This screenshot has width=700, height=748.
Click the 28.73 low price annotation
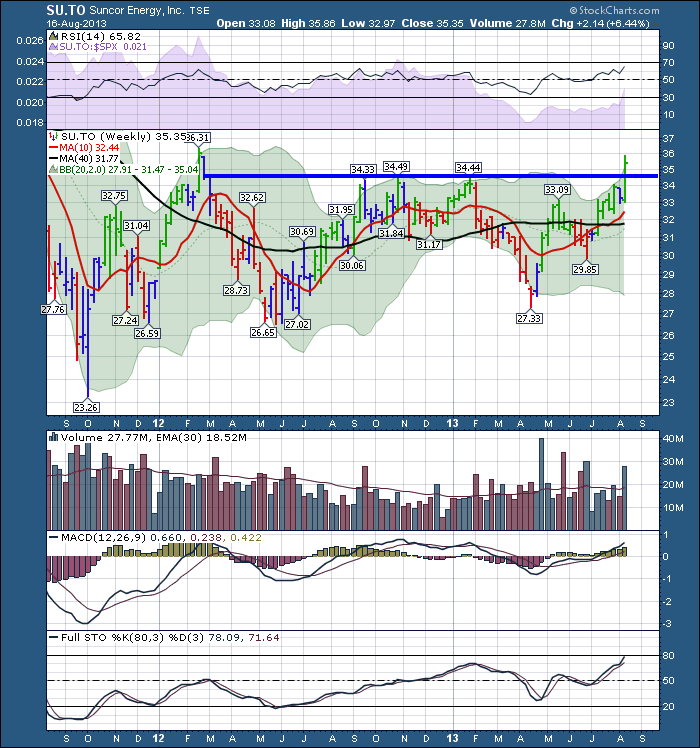(236, 290)
